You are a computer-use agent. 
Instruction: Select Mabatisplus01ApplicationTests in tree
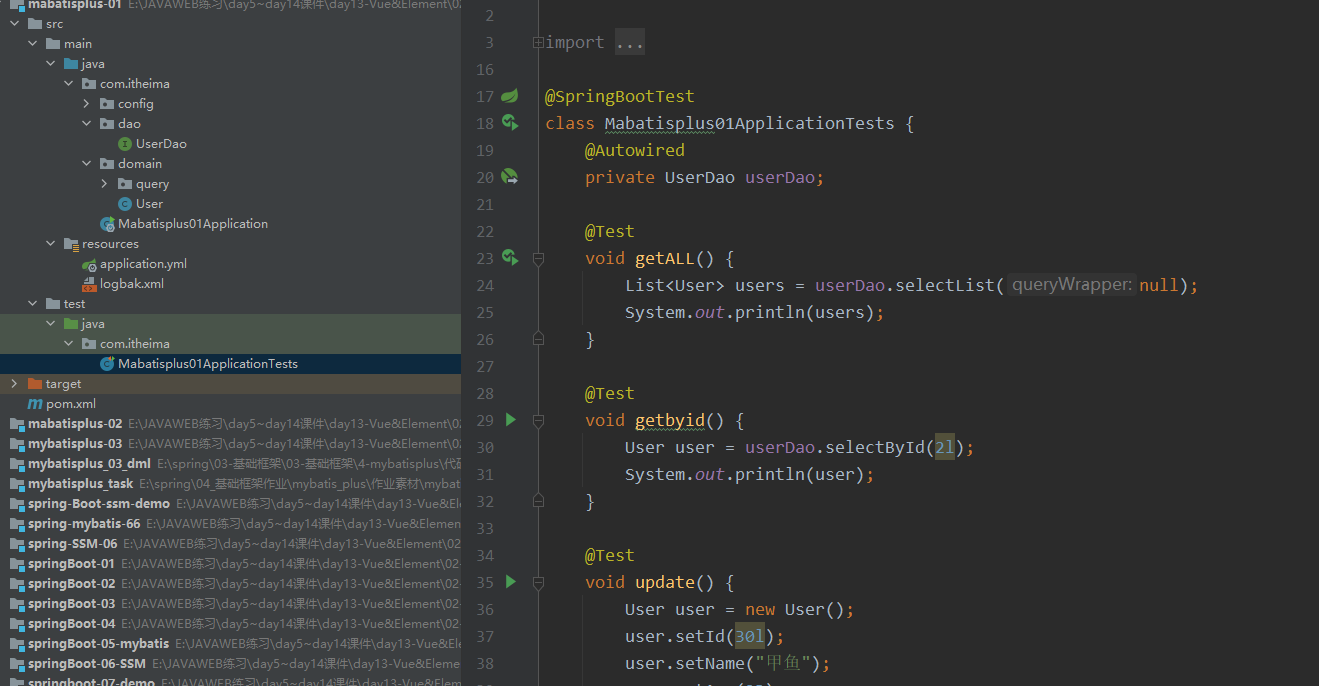208,364
